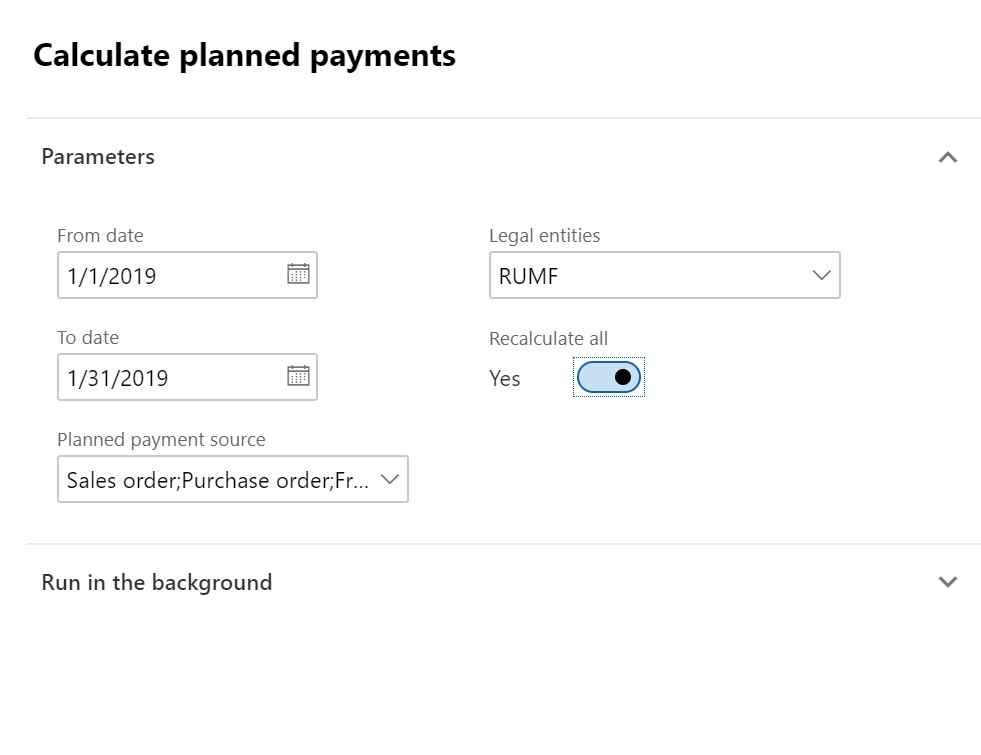Expand Planned payment source dropdown arrow
The width and height of the screenshot is (981, 755).
[390, 479]
